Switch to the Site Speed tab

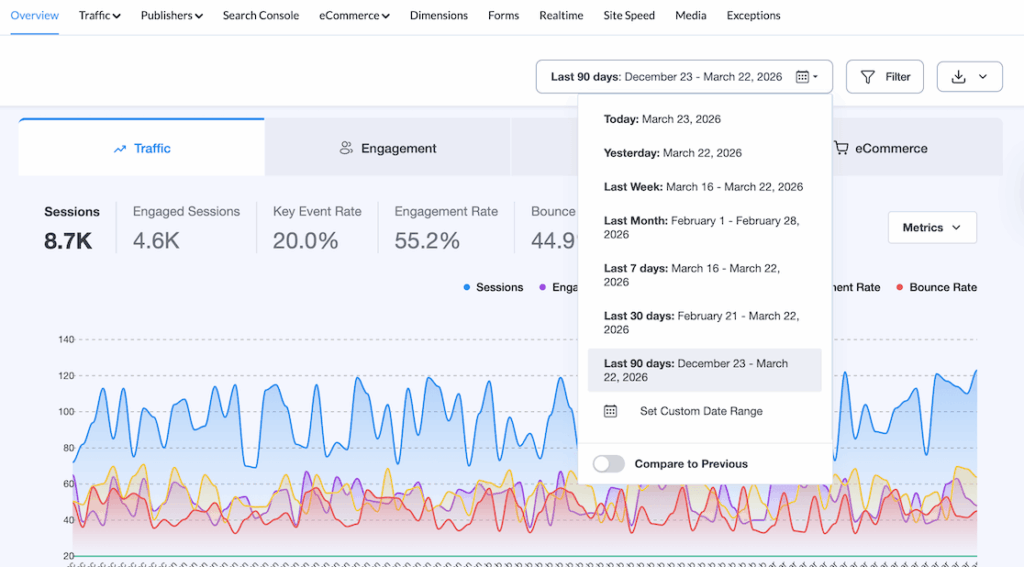pos(629,16)
